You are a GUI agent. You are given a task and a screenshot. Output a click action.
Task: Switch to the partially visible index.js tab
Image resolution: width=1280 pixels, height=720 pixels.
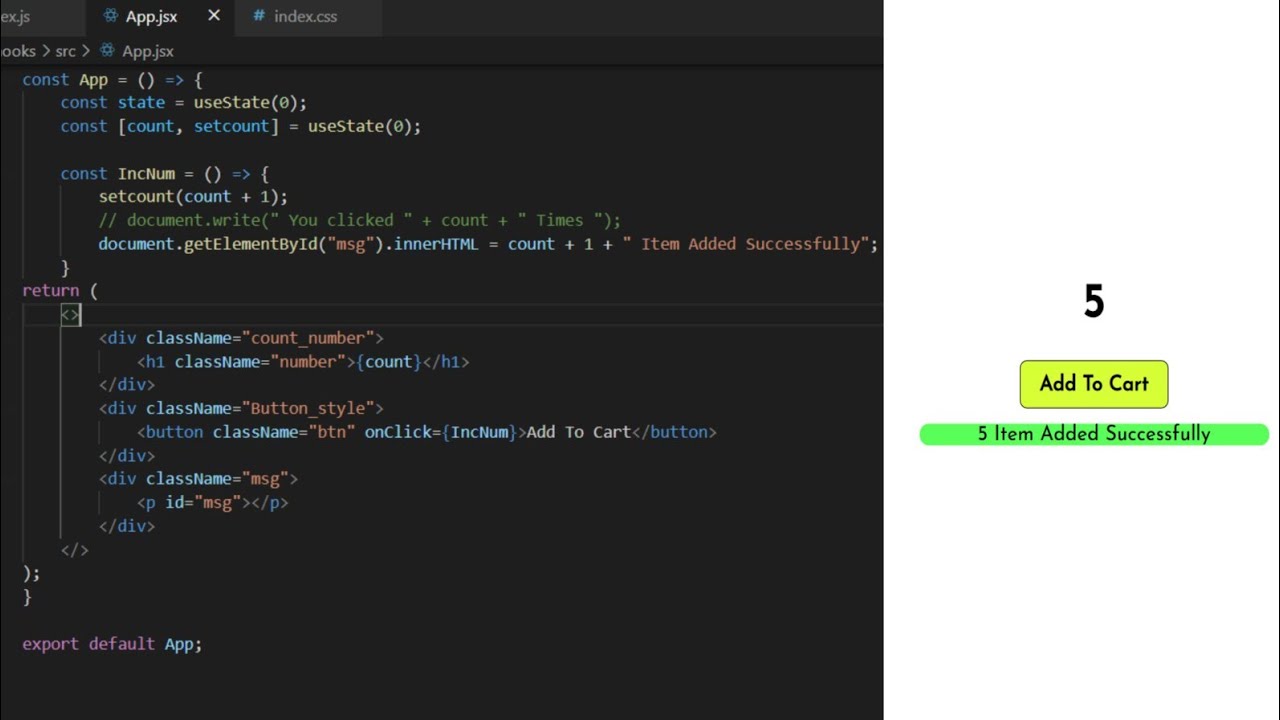(x=16, y=16)
